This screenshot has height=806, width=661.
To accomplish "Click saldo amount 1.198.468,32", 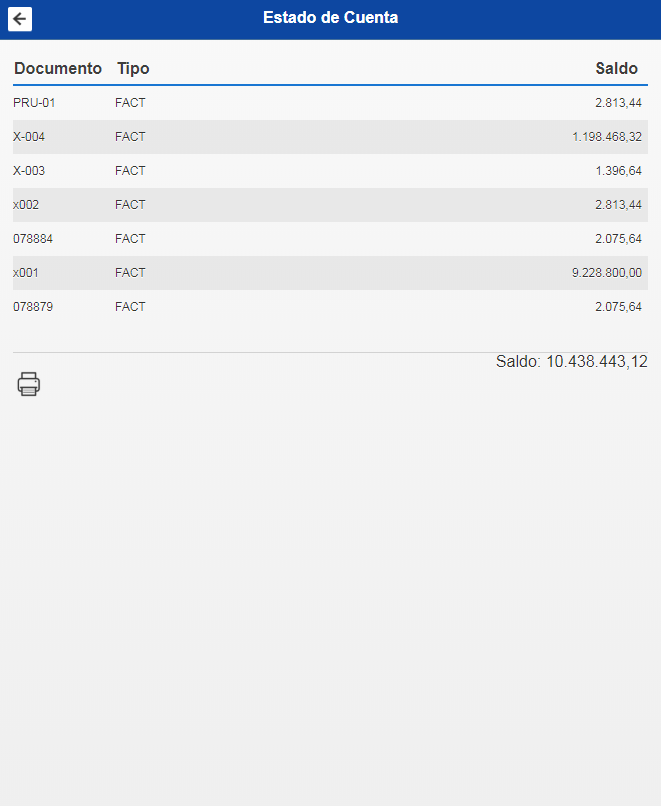I will [x=607, y=137].
